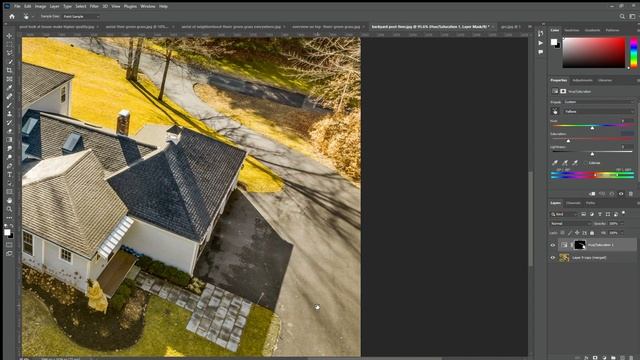
Task: Open the File menu
Action: pyautogui.click(x=17, y=7)
